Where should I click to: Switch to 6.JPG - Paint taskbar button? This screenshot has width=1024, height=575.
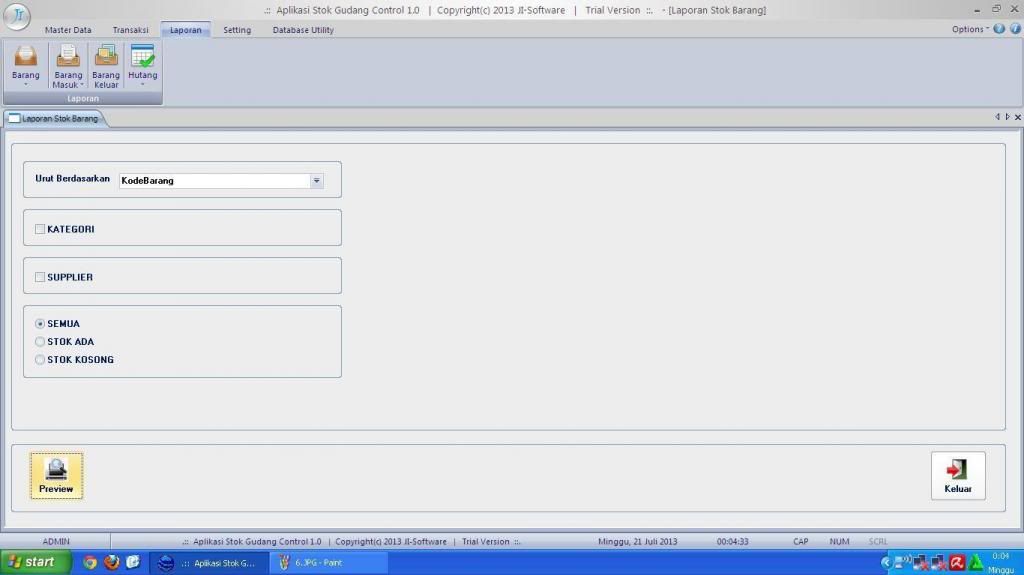pyautogui.click(x=328, y=563)
